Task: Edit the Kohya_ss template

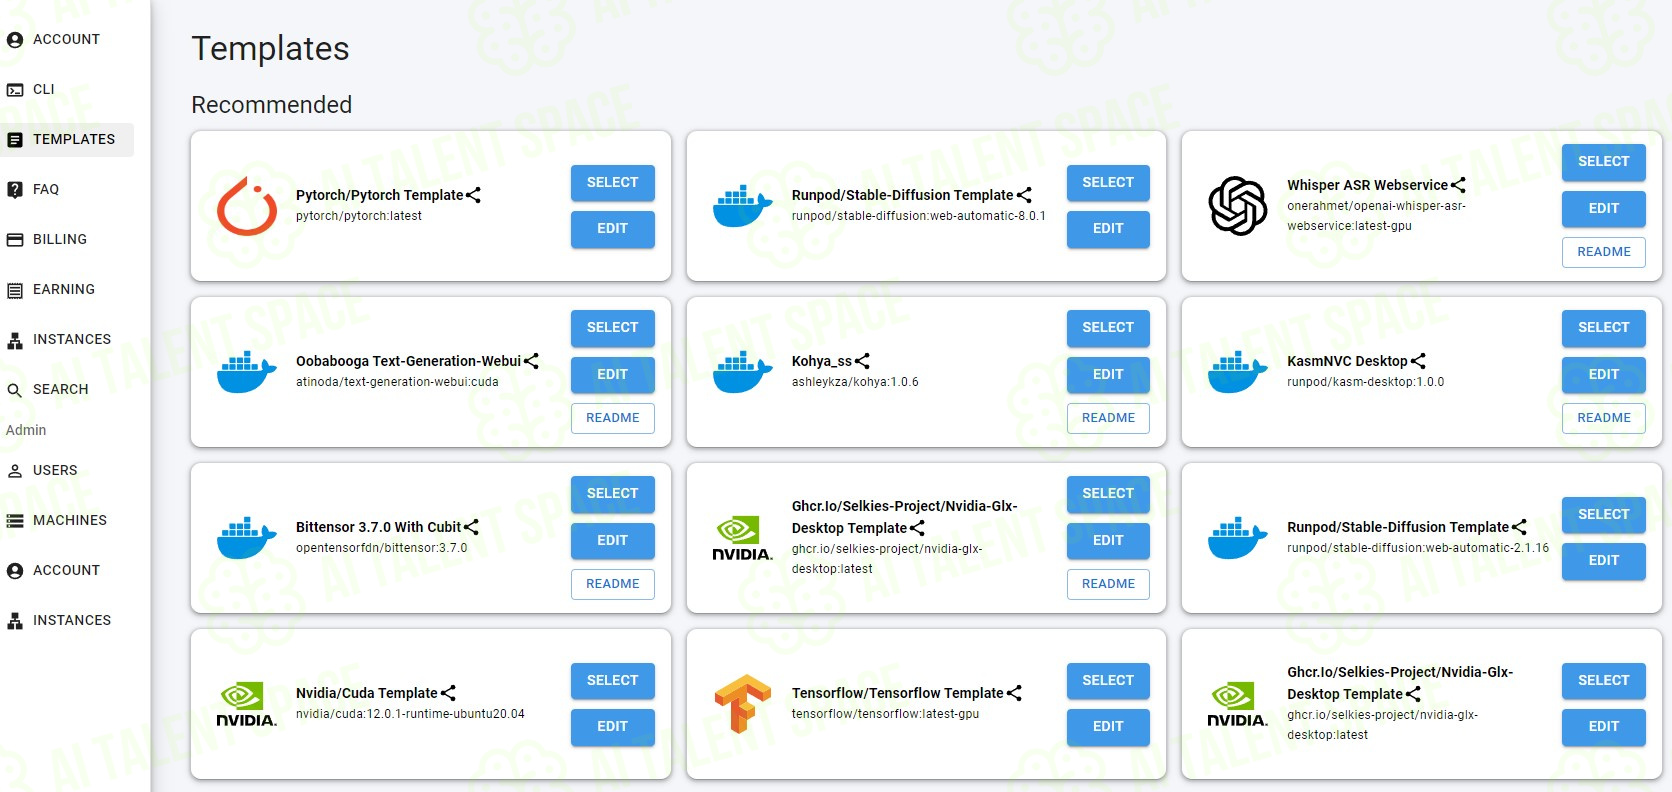Action: click(x=1108, y=375)
